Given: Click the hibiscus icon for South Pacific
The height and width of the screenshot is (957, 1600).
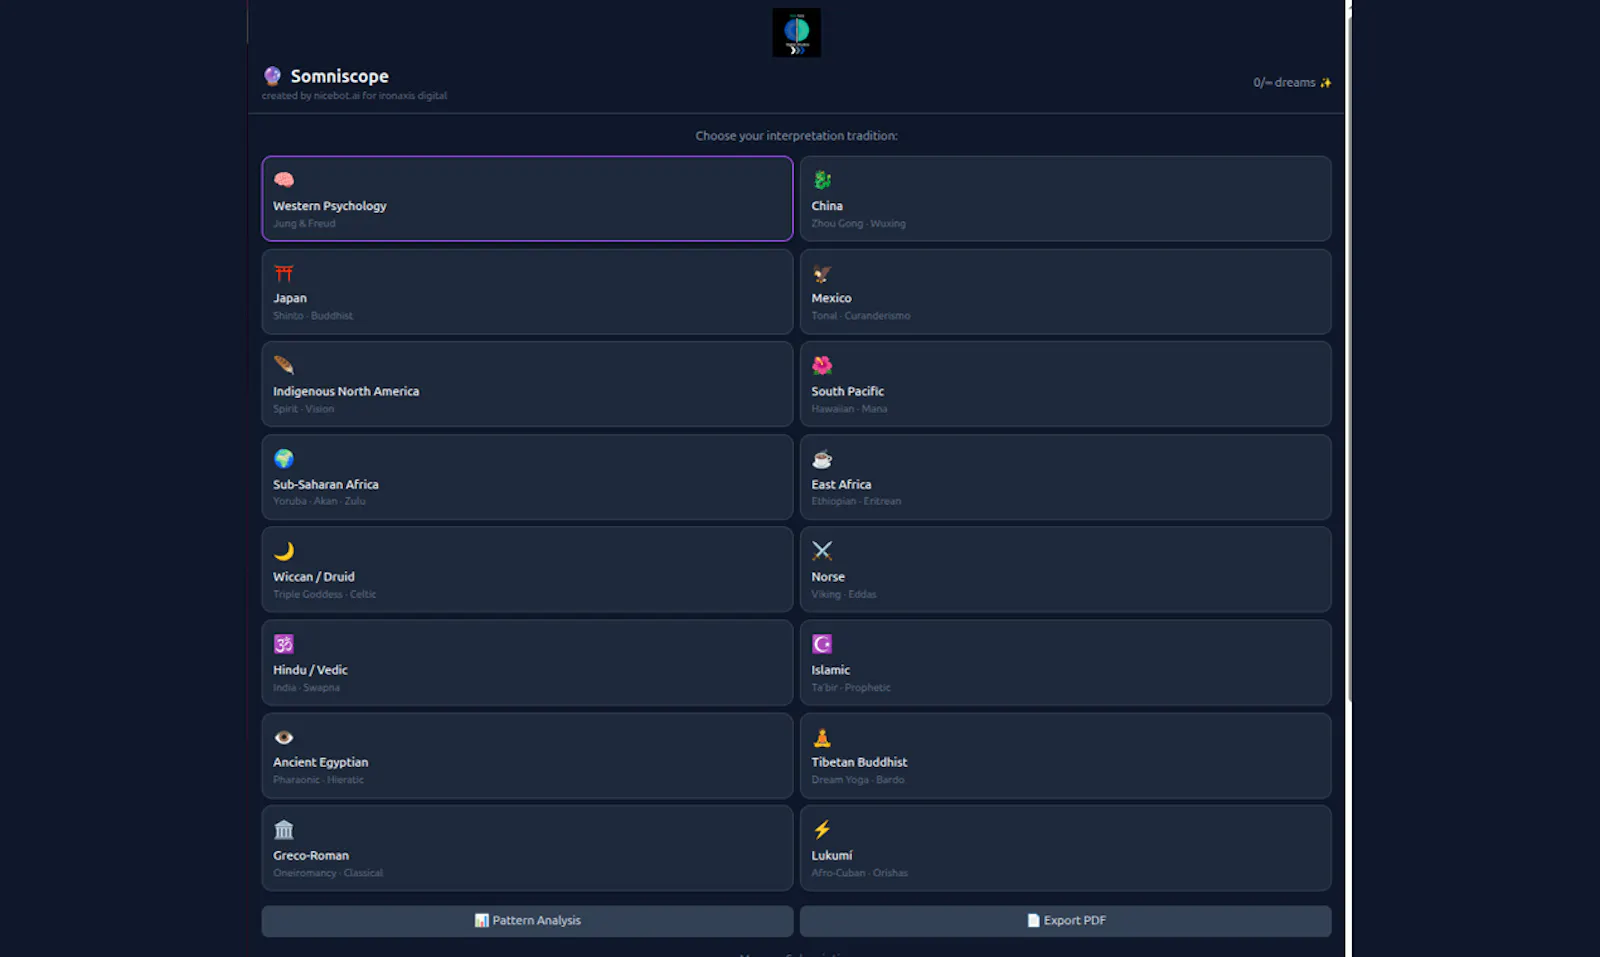Looking at the screenshot, I should tap(822, 365).
